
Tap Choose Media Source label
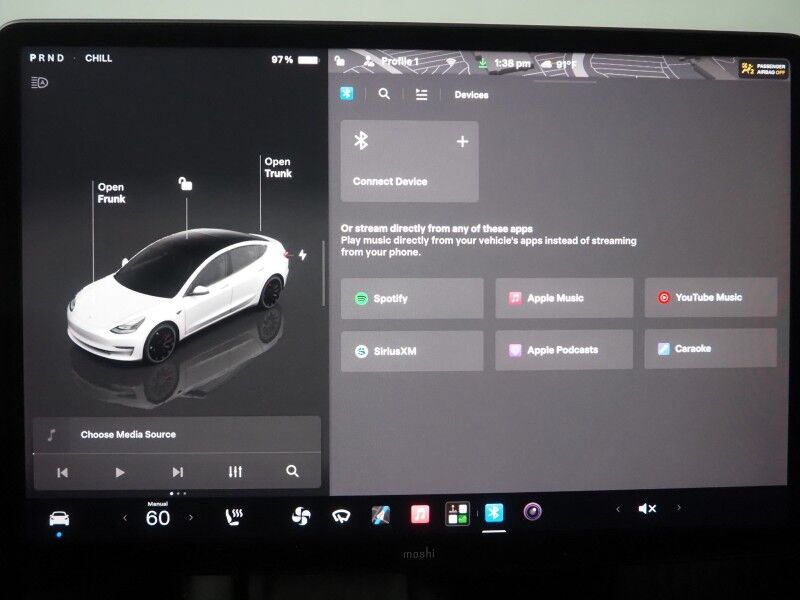(128, 435)
